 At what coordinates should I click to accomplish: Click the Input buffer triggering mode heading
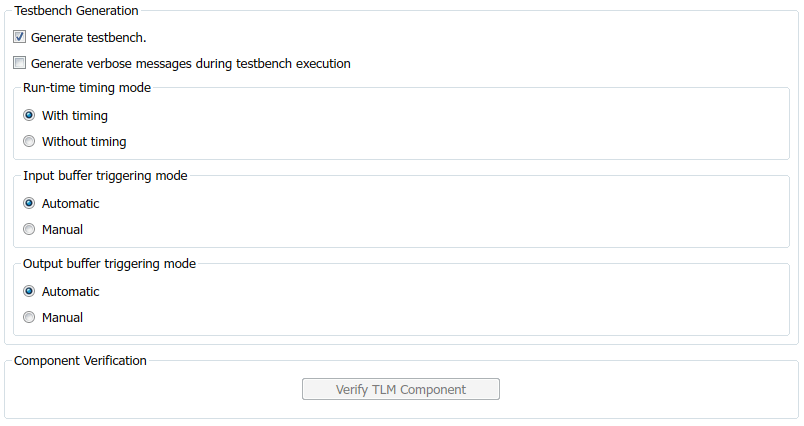105,176
